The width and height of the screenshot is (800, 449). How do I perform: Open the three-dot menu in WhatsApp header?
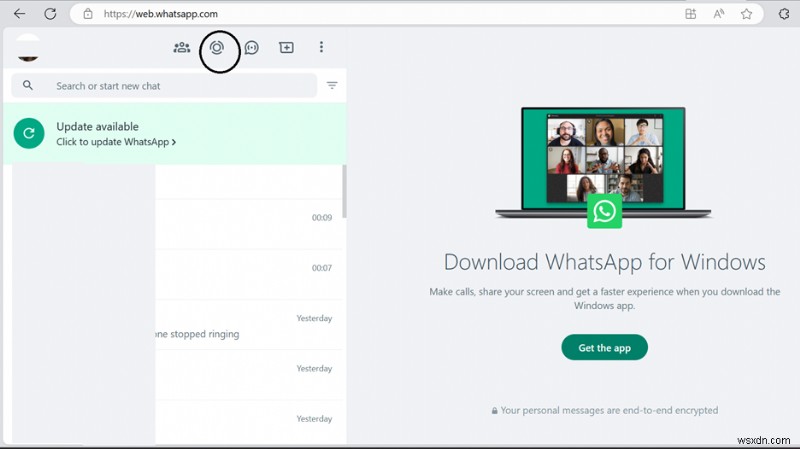pyautogui.click(x=321, y=47)
